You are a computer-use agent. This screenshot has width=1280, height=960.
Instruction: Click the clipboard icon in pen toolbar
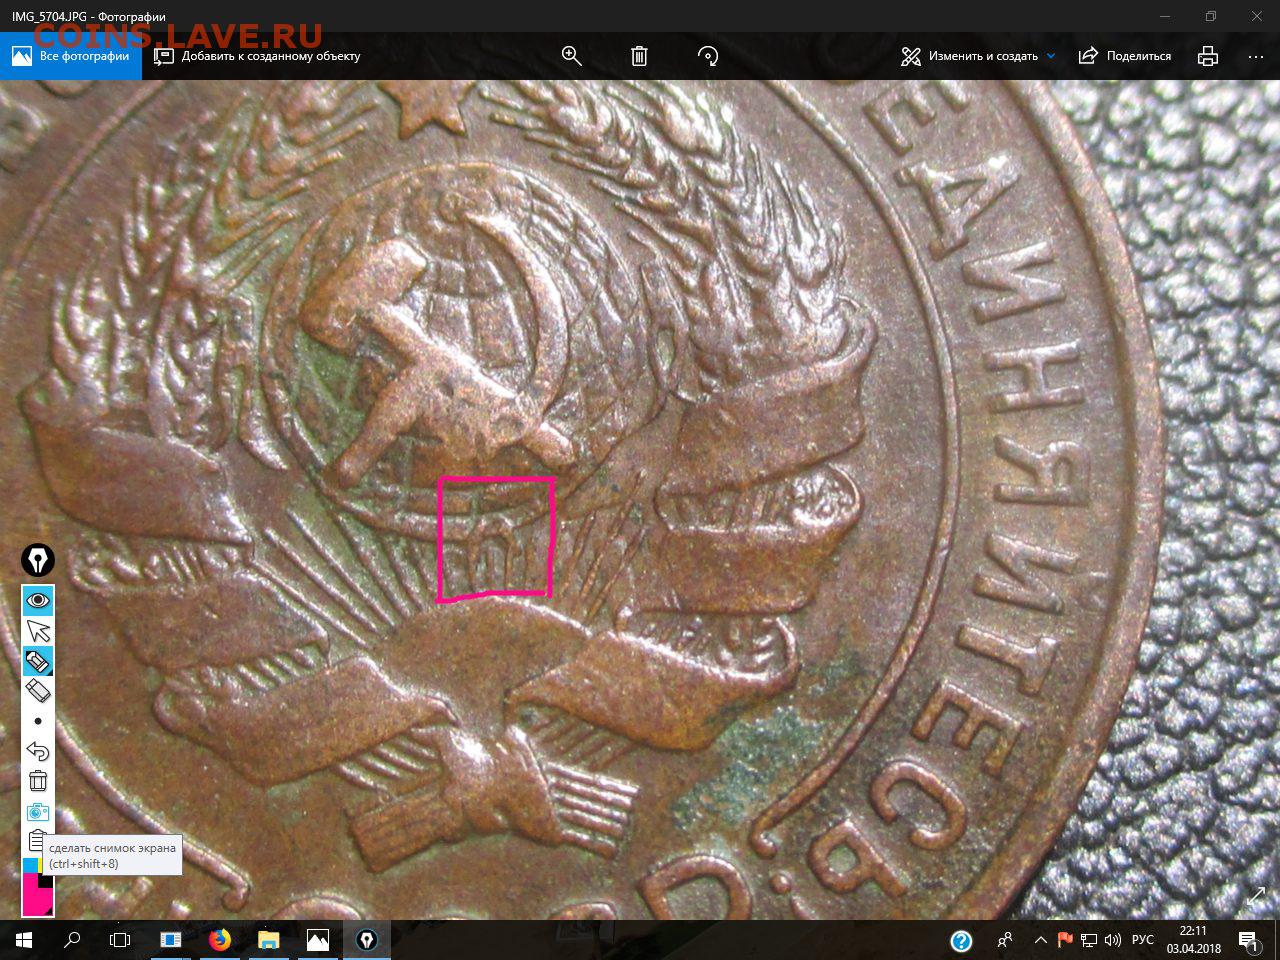[x=36, y=838]
